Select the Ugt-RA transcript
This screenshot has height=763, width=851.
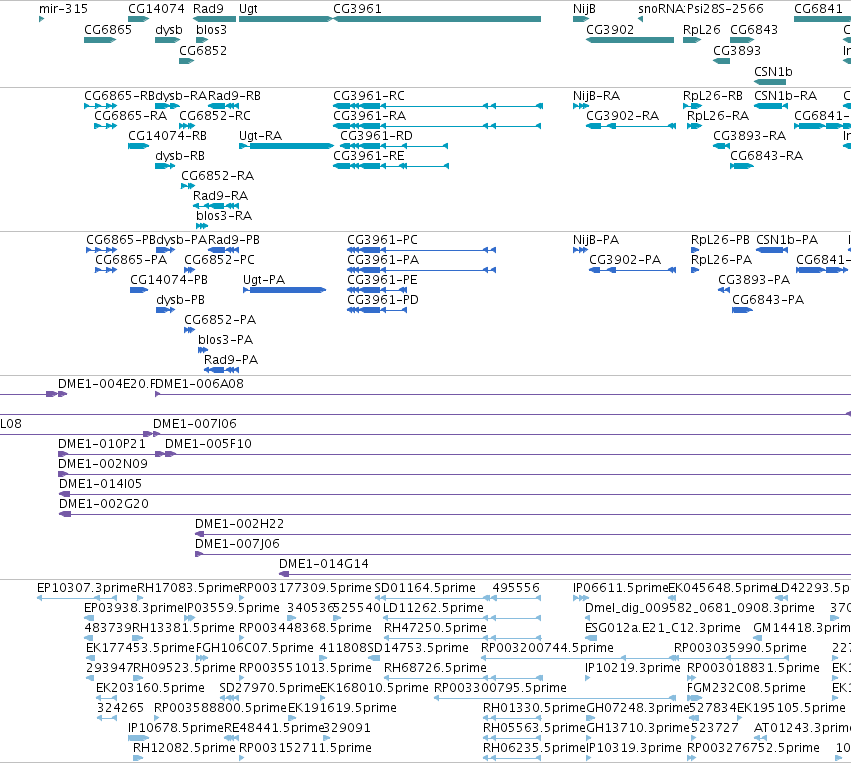point(286,145)
